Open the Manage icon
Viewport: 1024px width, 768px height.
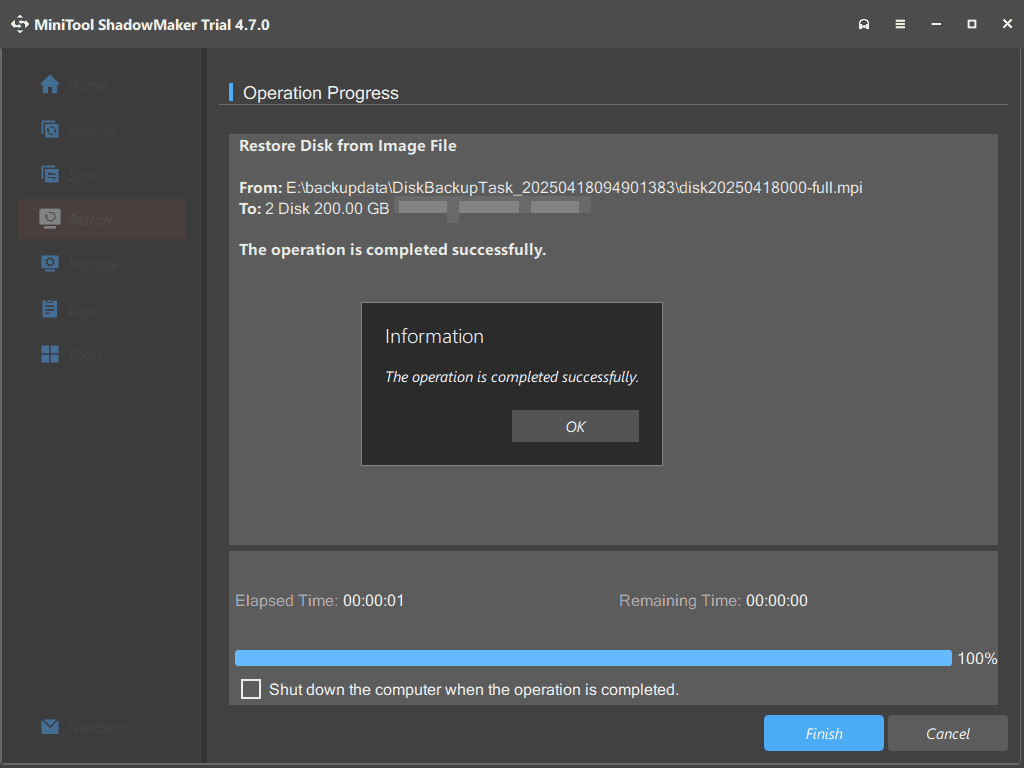click(x=49, y=264)
